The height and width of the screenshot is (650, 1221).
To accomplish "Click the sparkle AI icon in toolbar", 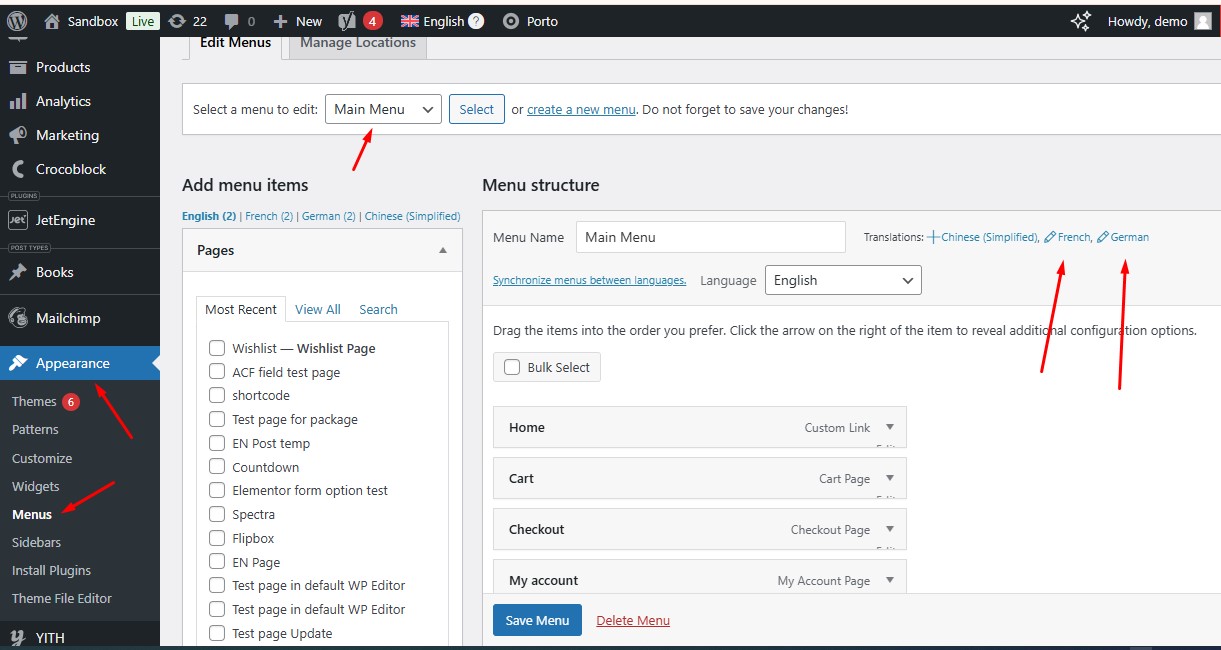I will click(x=1080, y=21).
